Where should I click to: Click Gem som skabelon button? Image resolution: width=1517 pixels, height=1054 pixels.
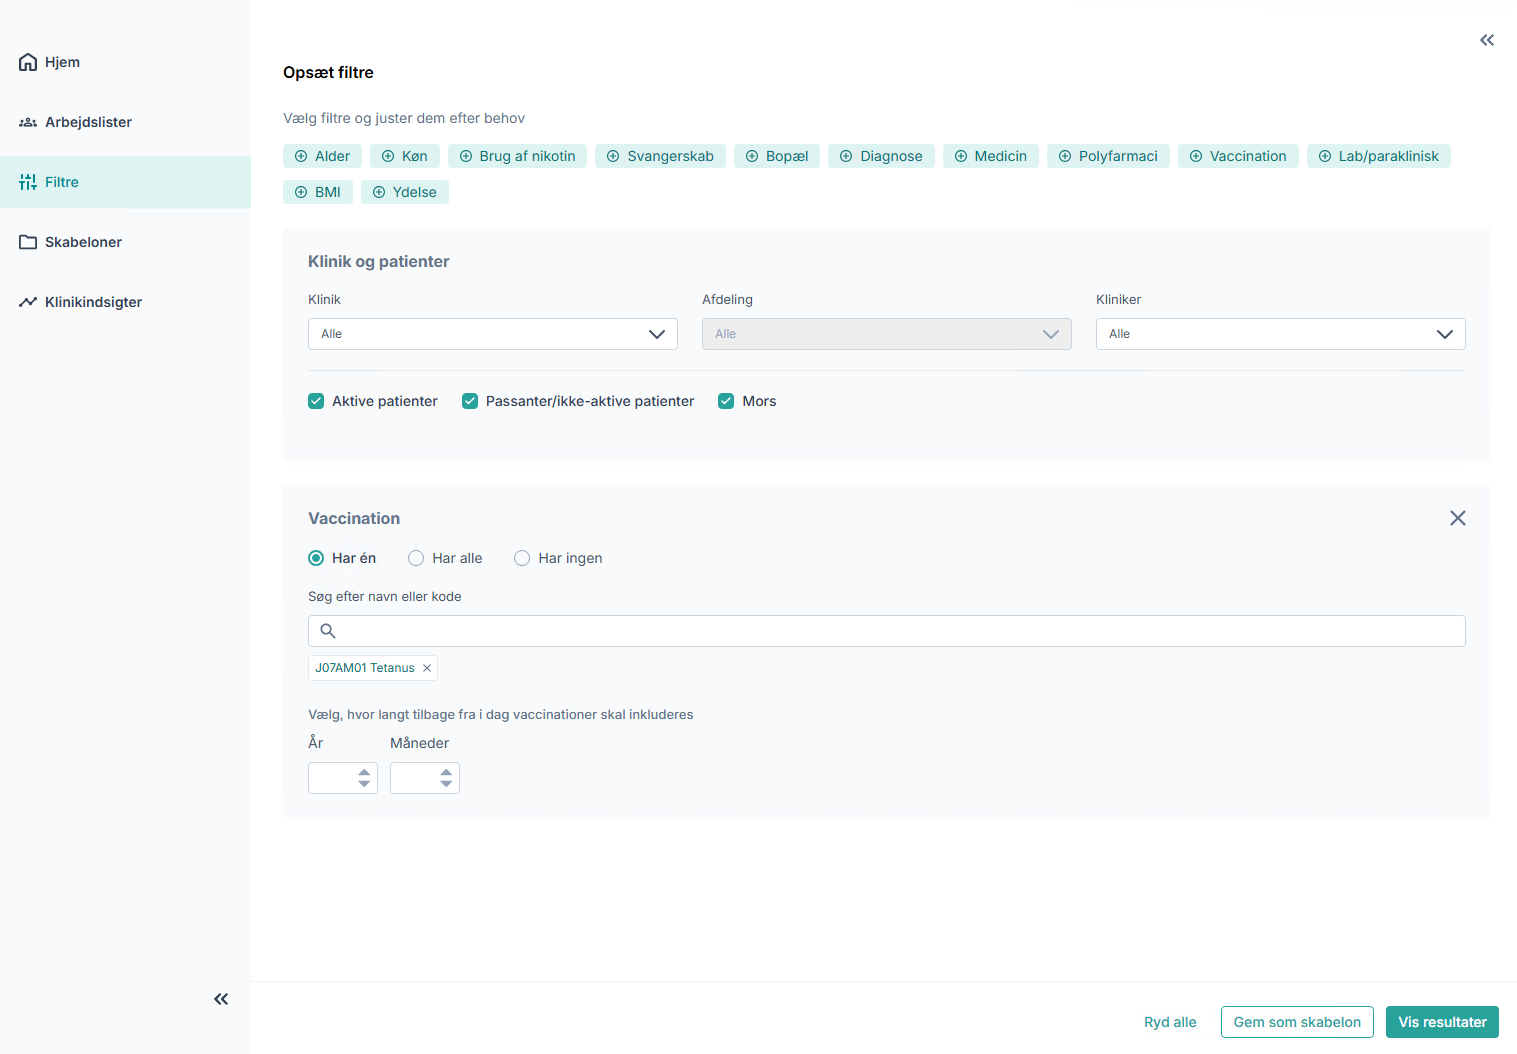1297,1022
